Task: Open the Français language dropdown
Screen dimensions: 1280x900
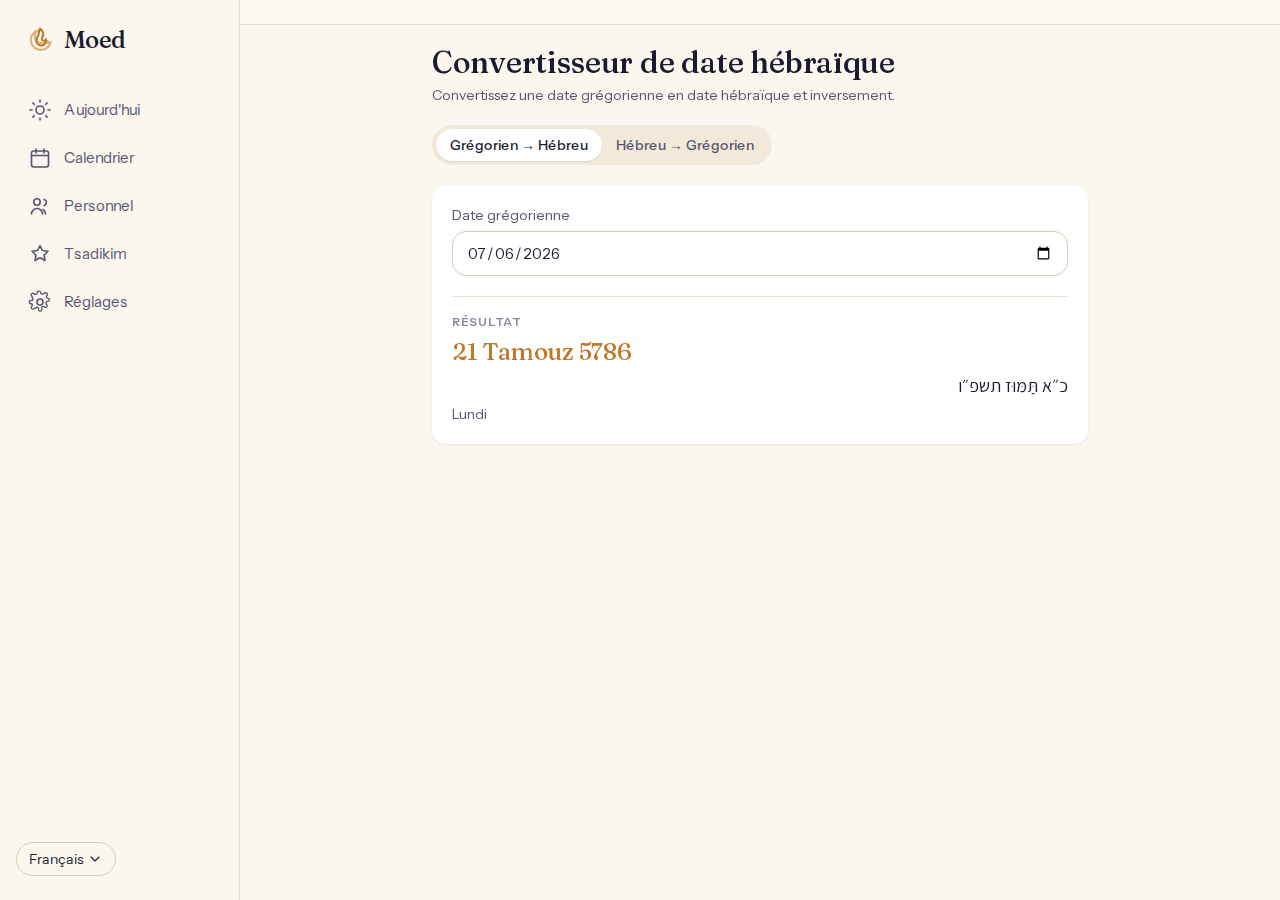Action: (x=66, y=859)
